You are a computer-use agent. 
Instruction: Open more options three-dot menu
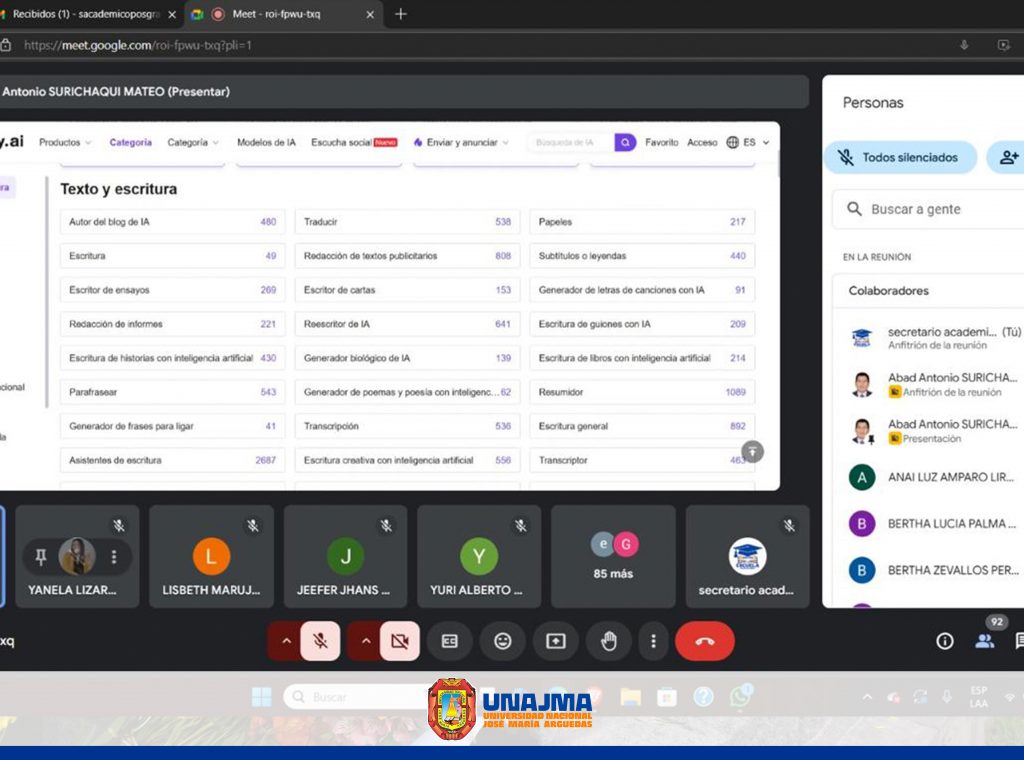(653, 641)
